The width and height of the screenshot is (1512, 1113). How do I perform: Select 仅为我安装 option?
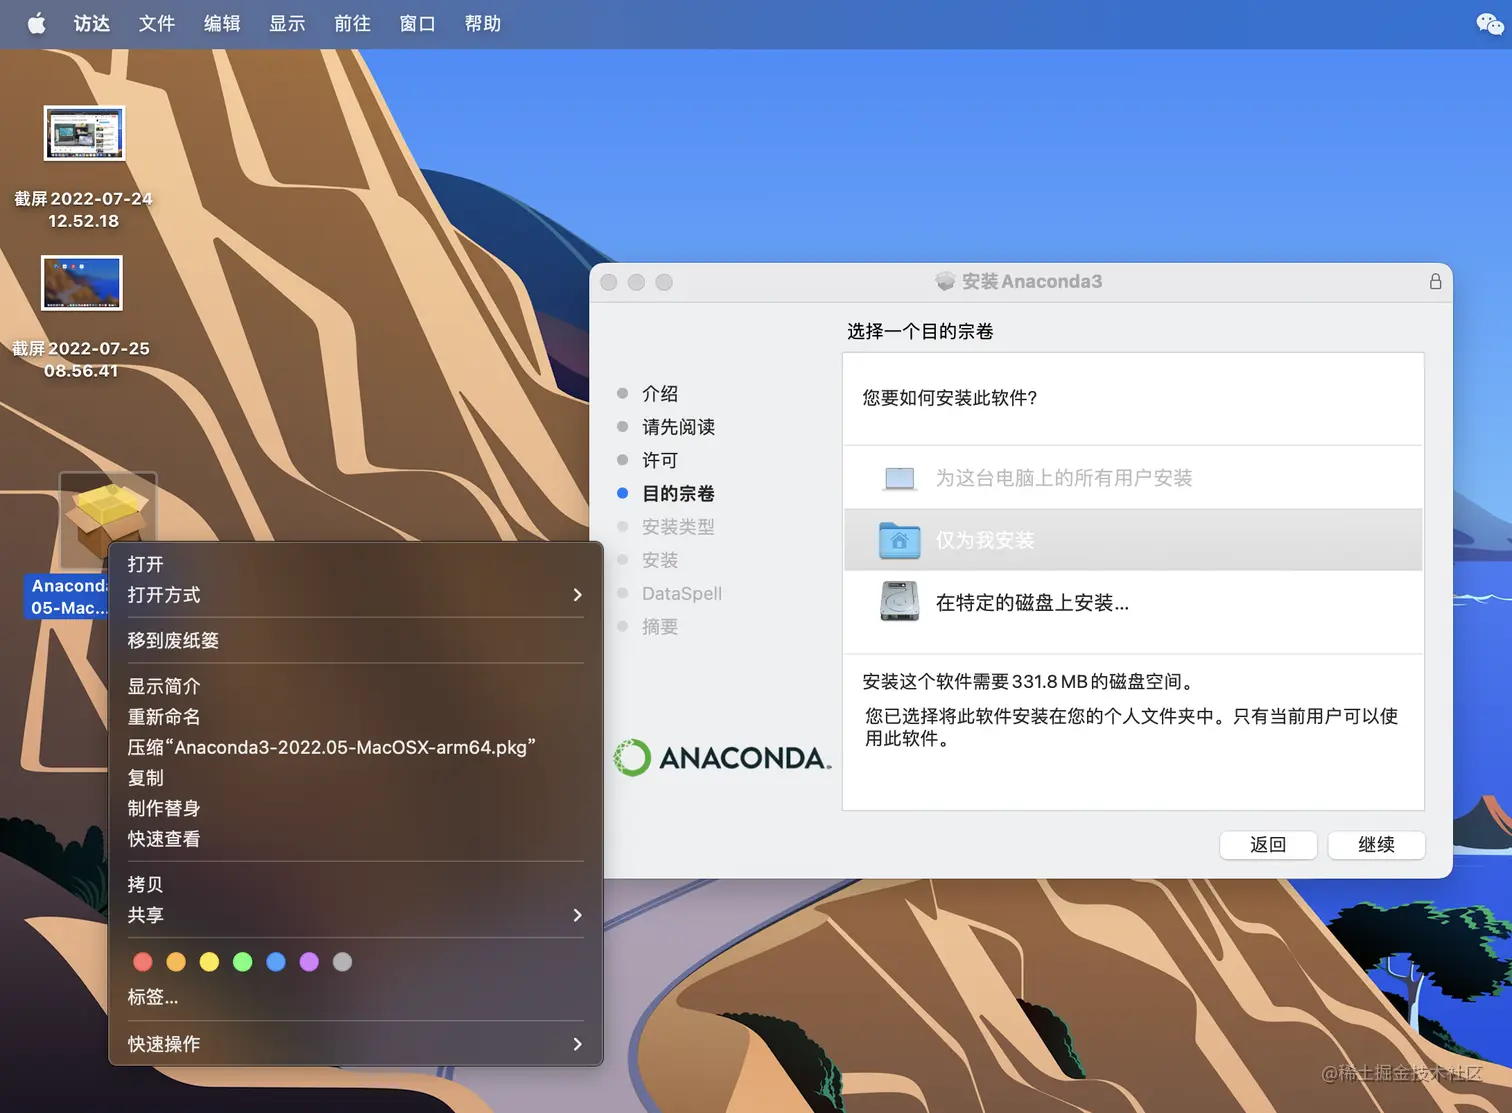[1133, 540]
